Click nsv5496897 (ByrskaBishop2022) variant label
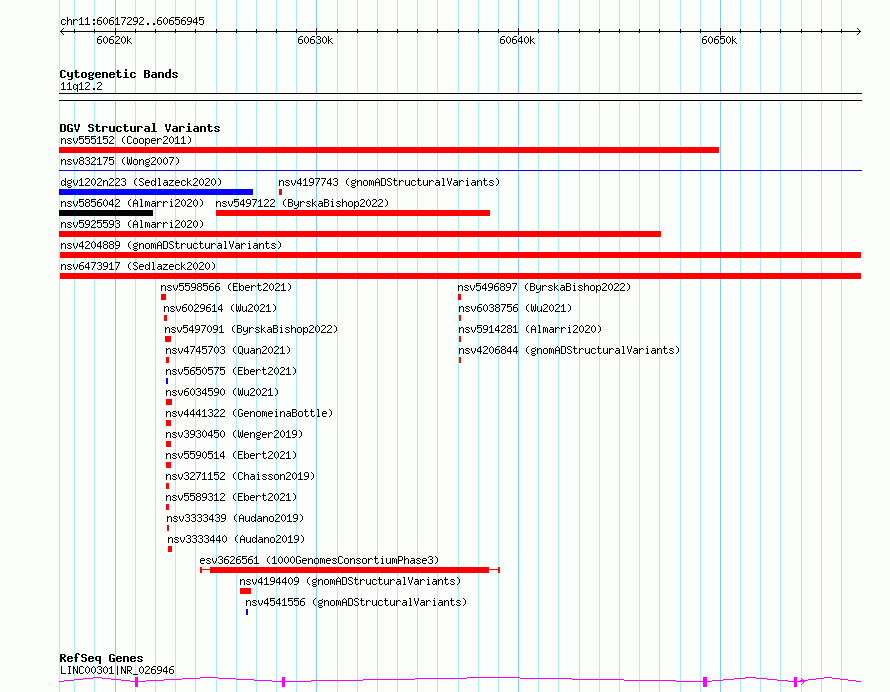 544,287
